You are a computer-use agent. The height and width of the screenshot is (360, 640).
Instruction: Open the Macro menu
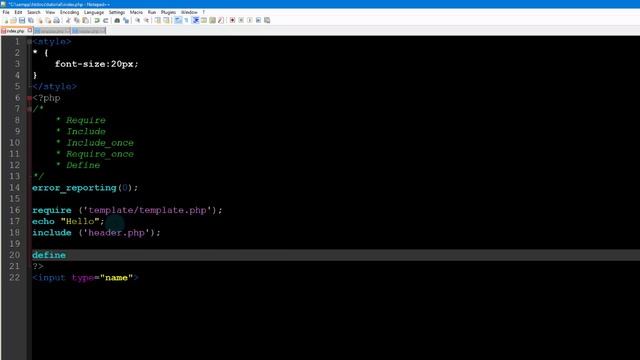pyautogui.click(x=136, y=12)
